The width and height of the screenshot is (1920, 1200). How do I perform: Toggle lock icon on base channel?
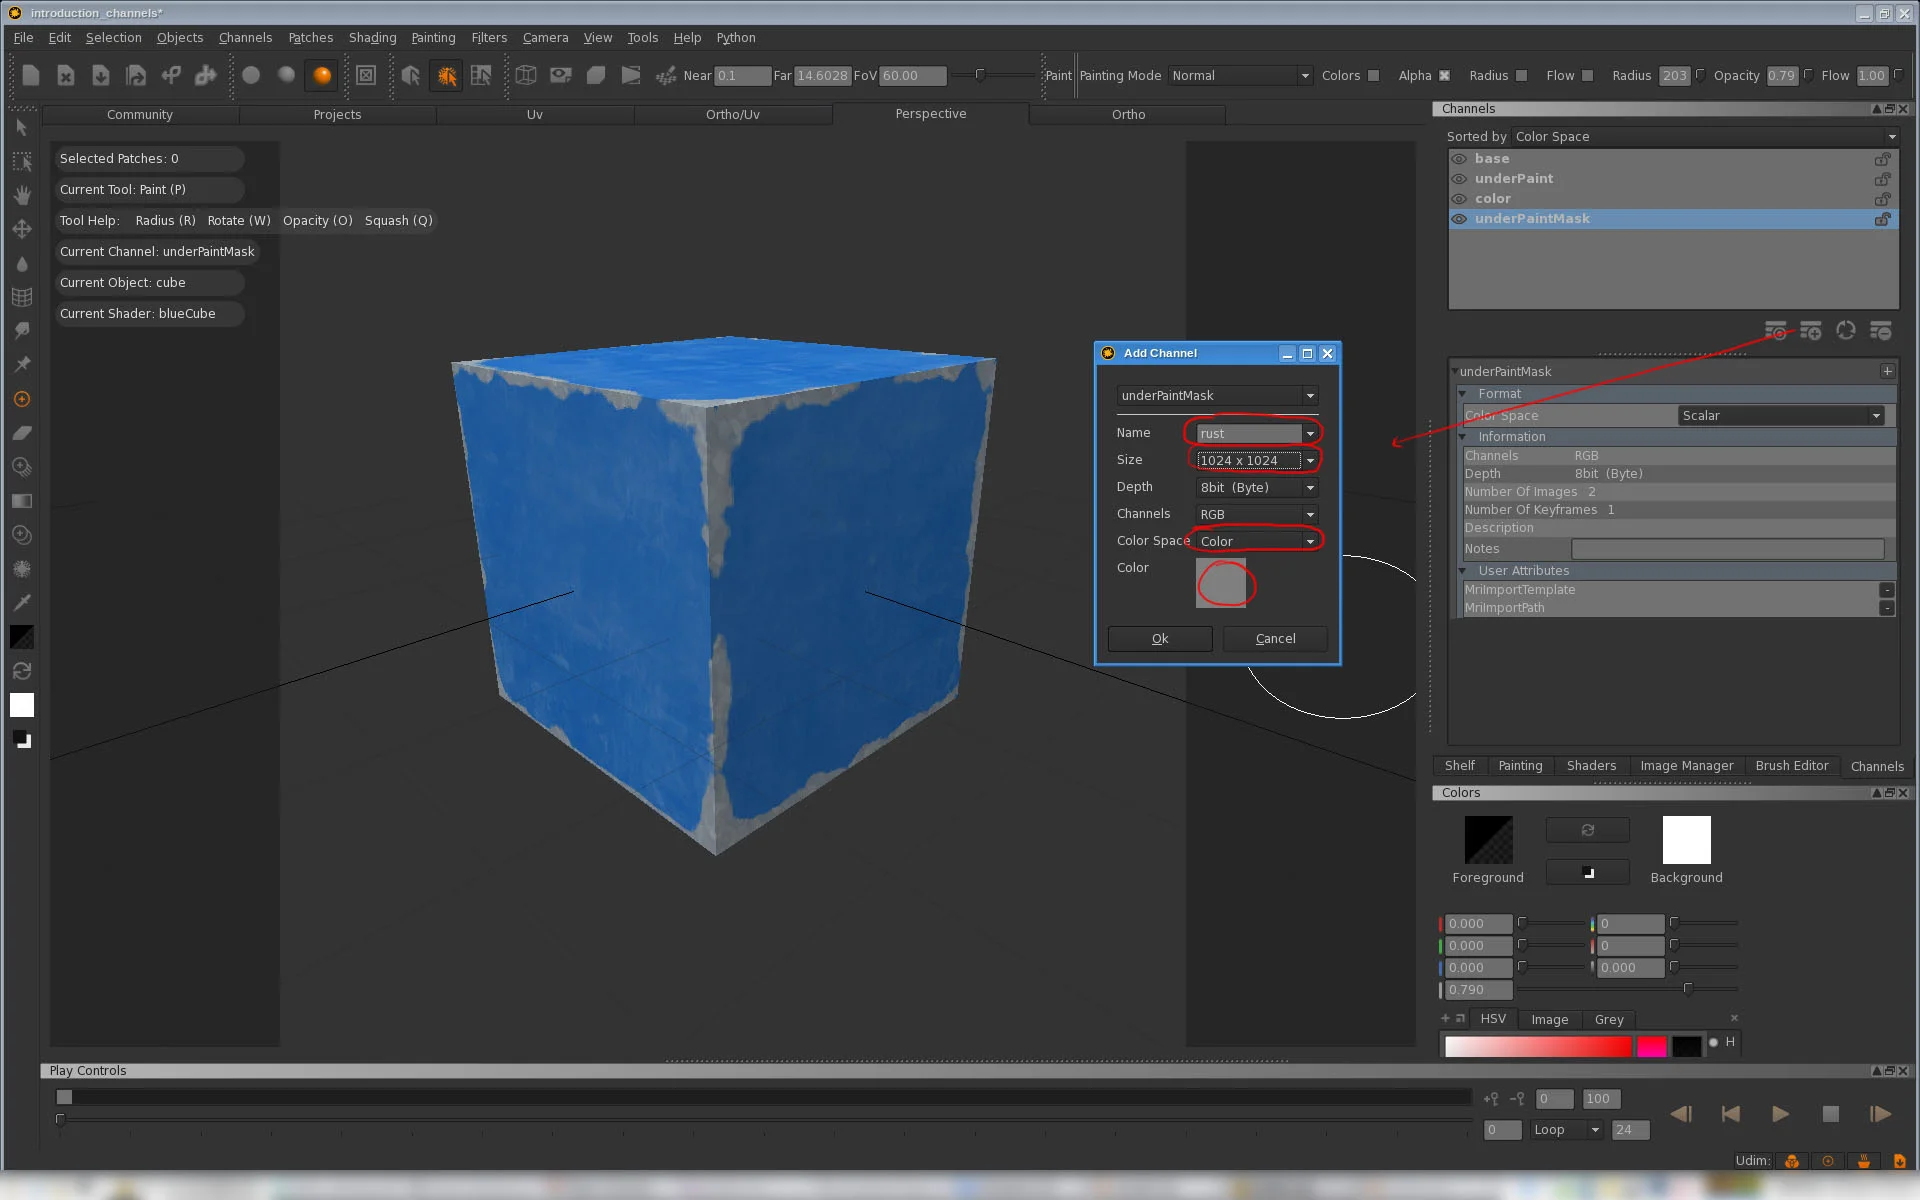[x=1882, y=159]
